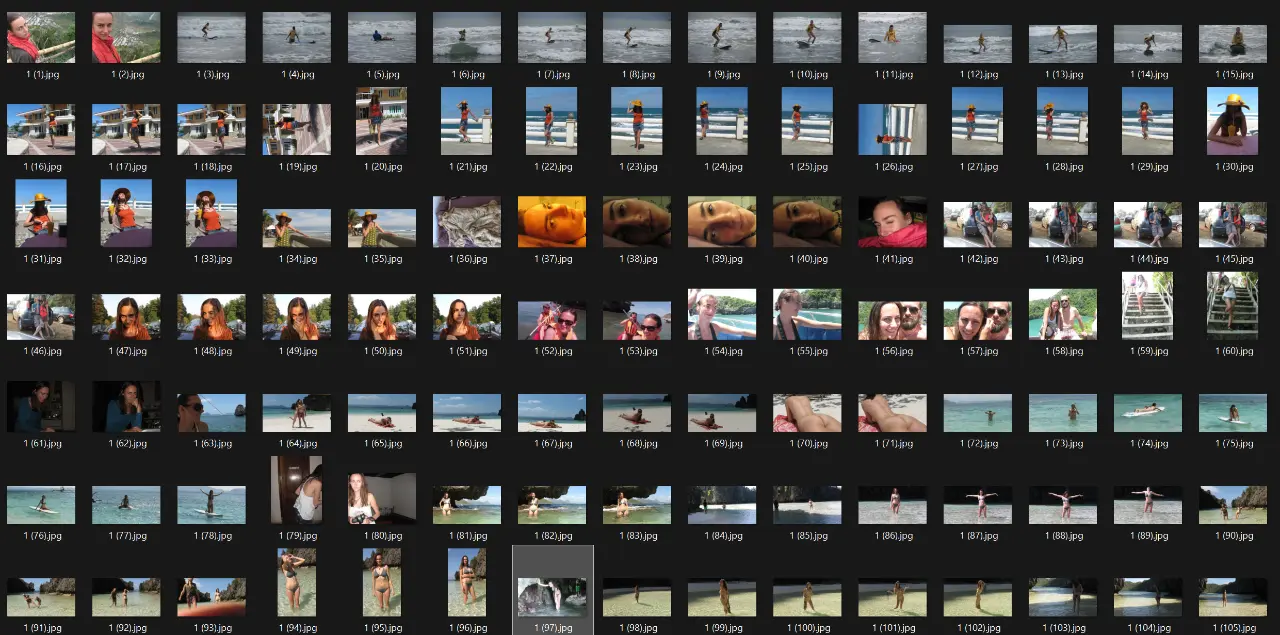Click the thumbnail of 1 (15).jpg
Screen dimensions: 1280x635
1232,44
